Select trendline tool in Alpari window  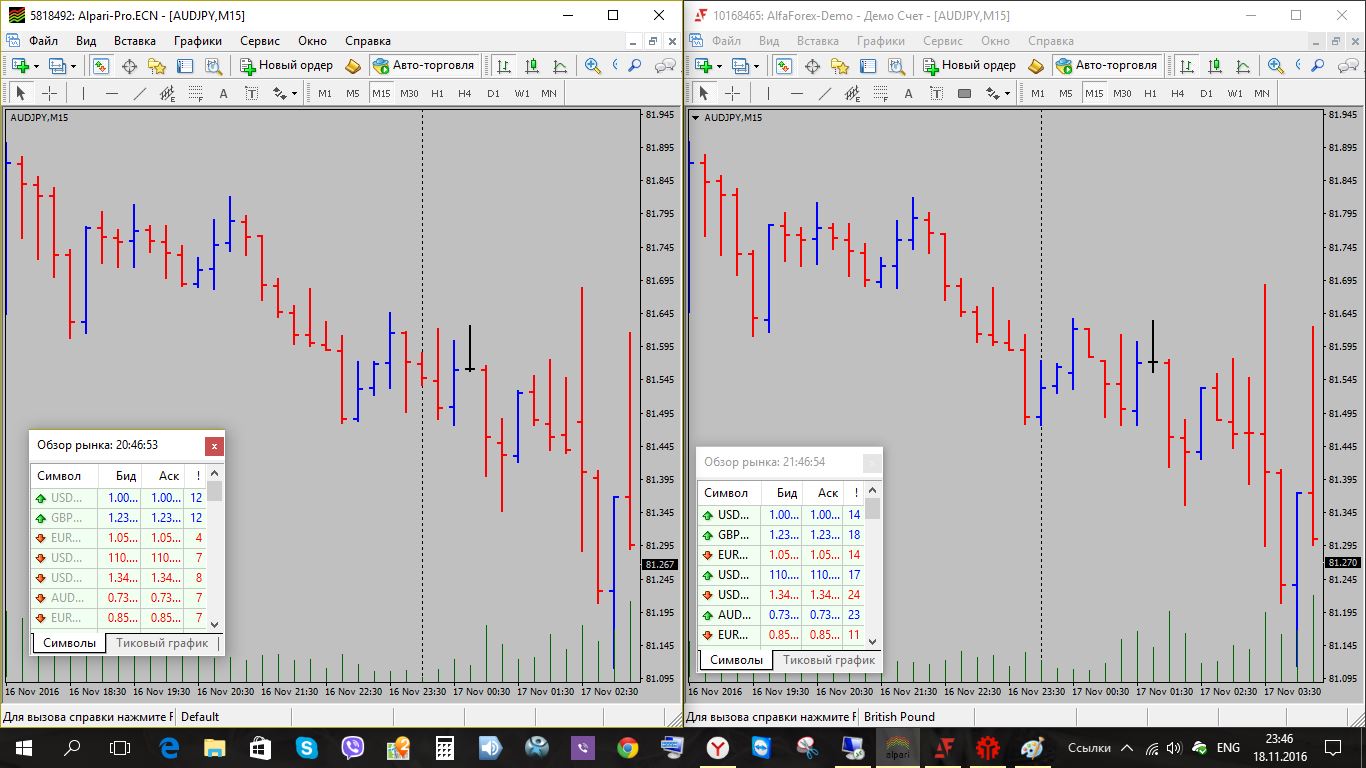139,93
